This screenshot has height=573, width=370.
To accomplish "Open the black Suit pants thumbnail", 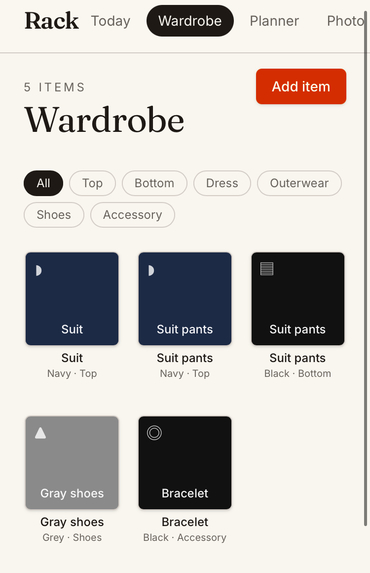I will pos(298,299).
